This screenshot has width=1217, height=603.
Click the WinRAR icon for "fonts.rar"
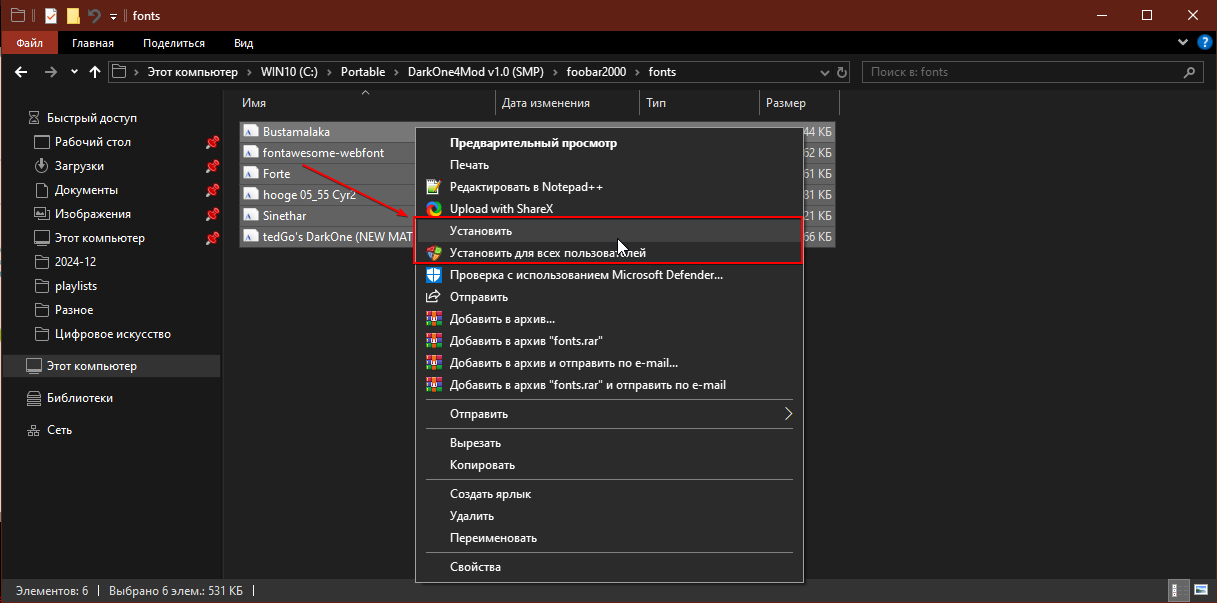[433, 341]
